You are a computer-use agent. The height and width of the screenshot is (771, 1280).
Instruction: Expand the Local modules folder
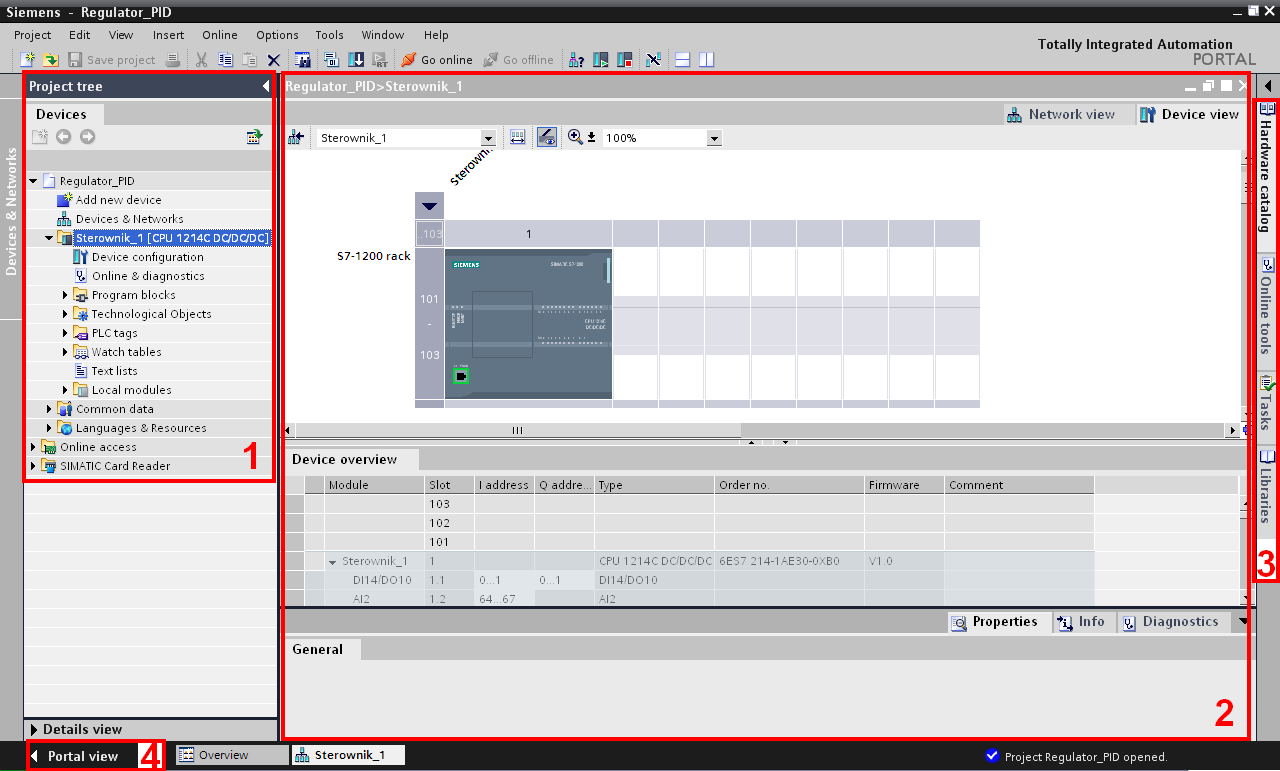66,390
